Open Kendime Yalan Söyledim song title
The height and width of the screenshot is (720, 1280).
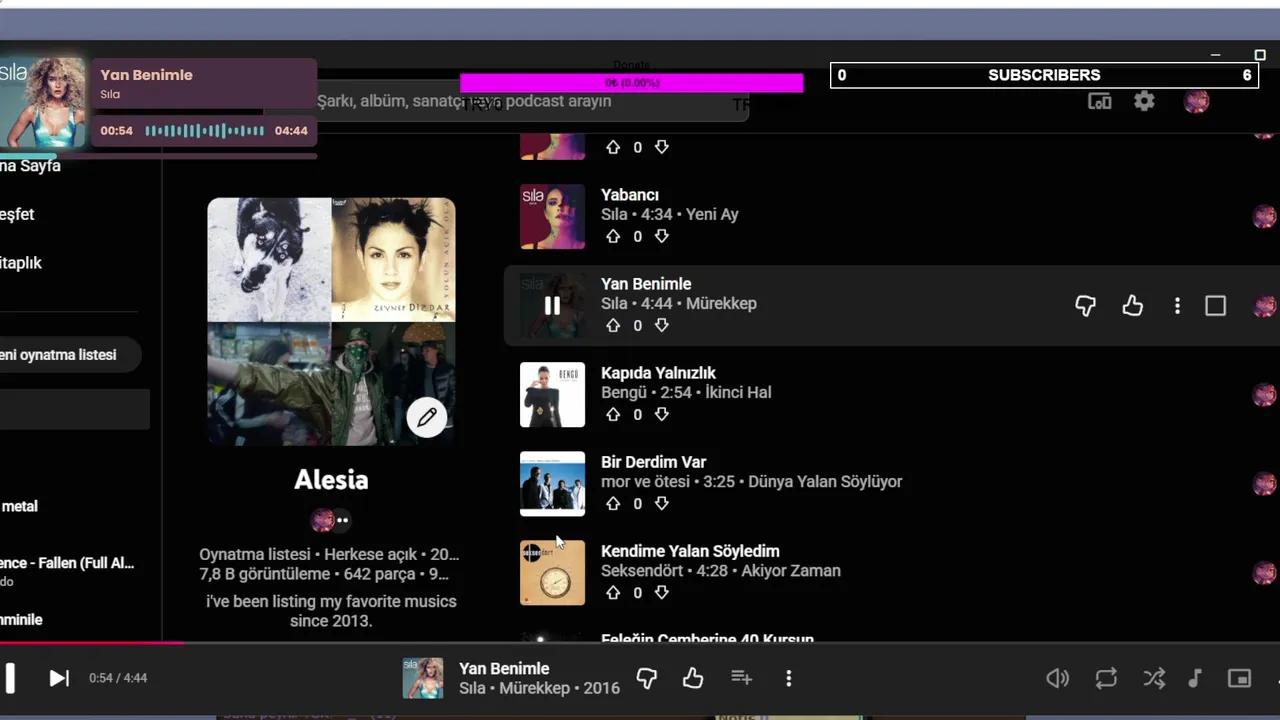[690, 551]
